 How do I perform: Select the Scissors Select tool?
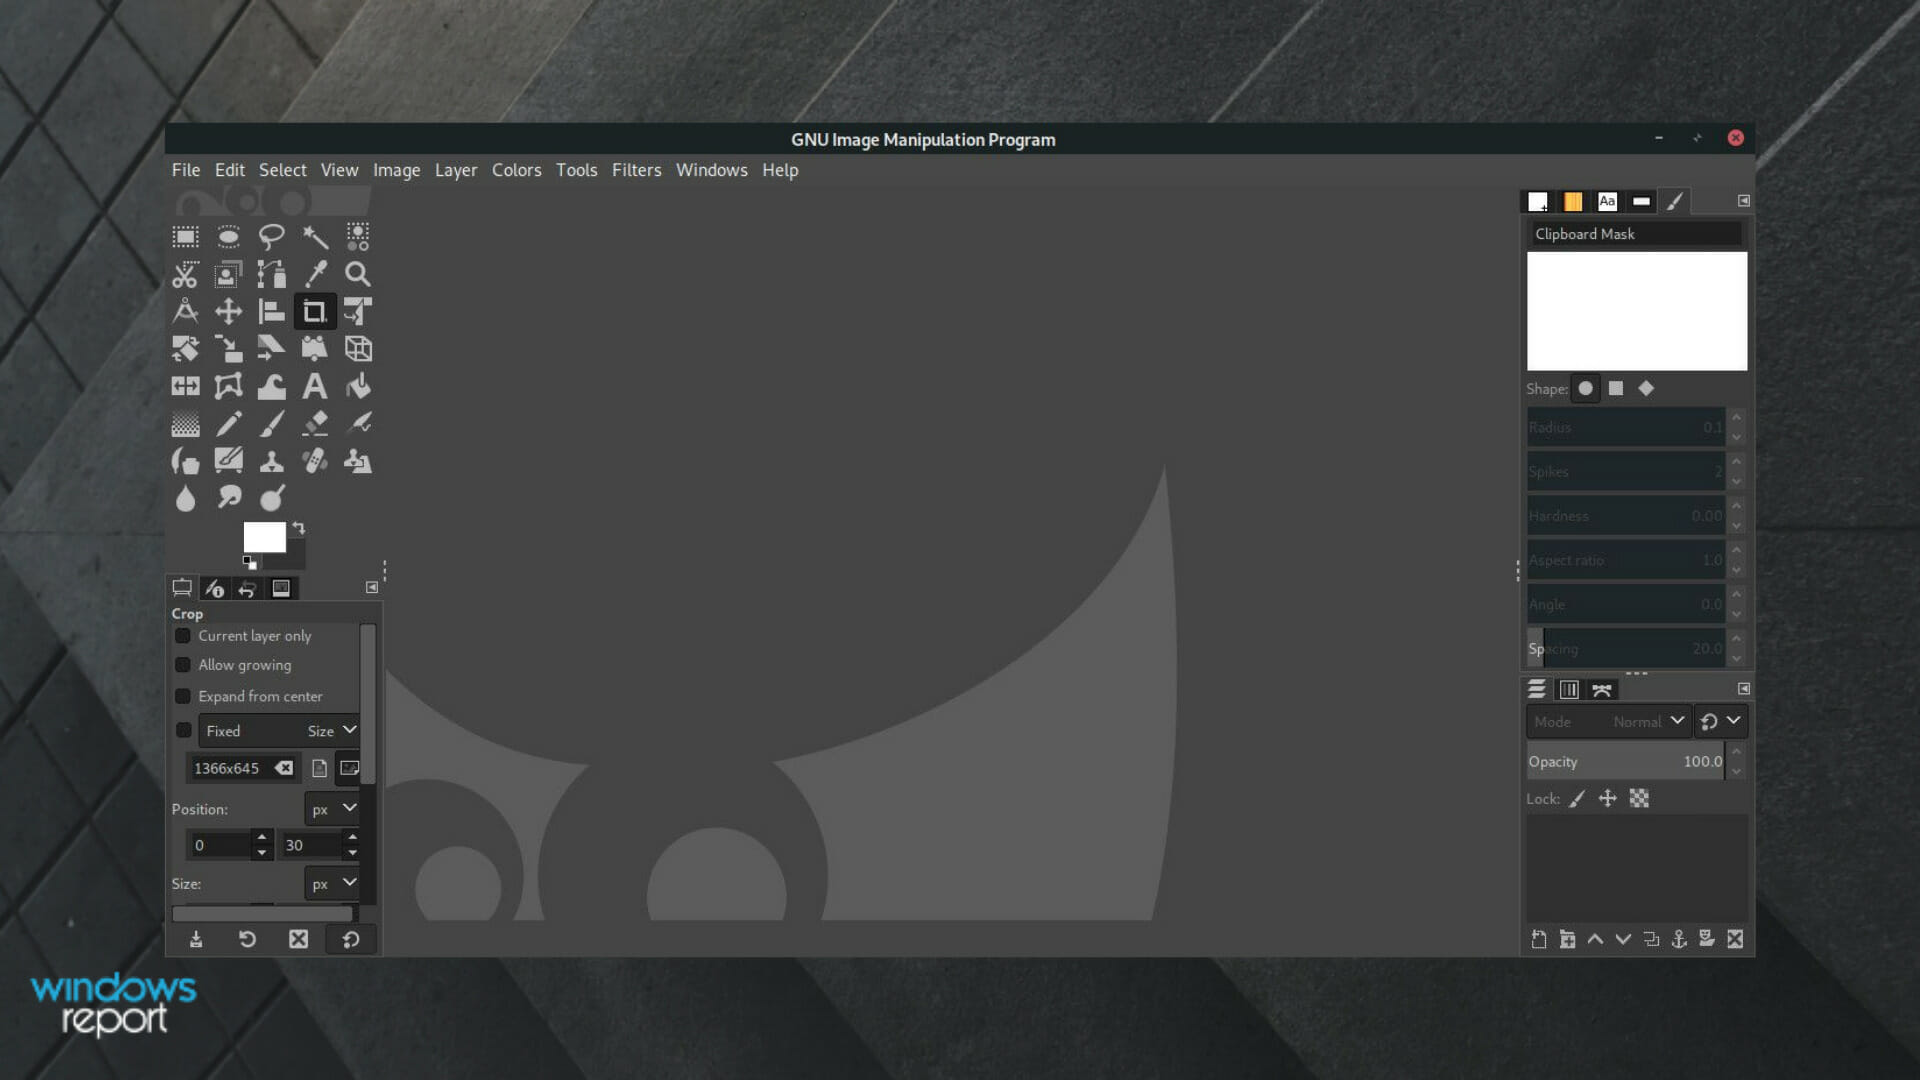[185, 274]
